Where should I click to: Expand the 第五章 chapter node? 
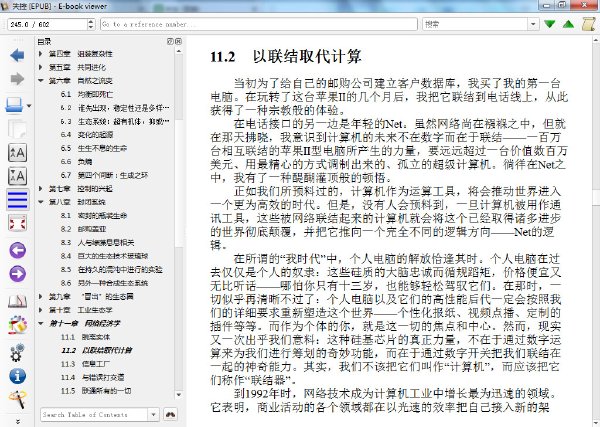click(41, 67)
